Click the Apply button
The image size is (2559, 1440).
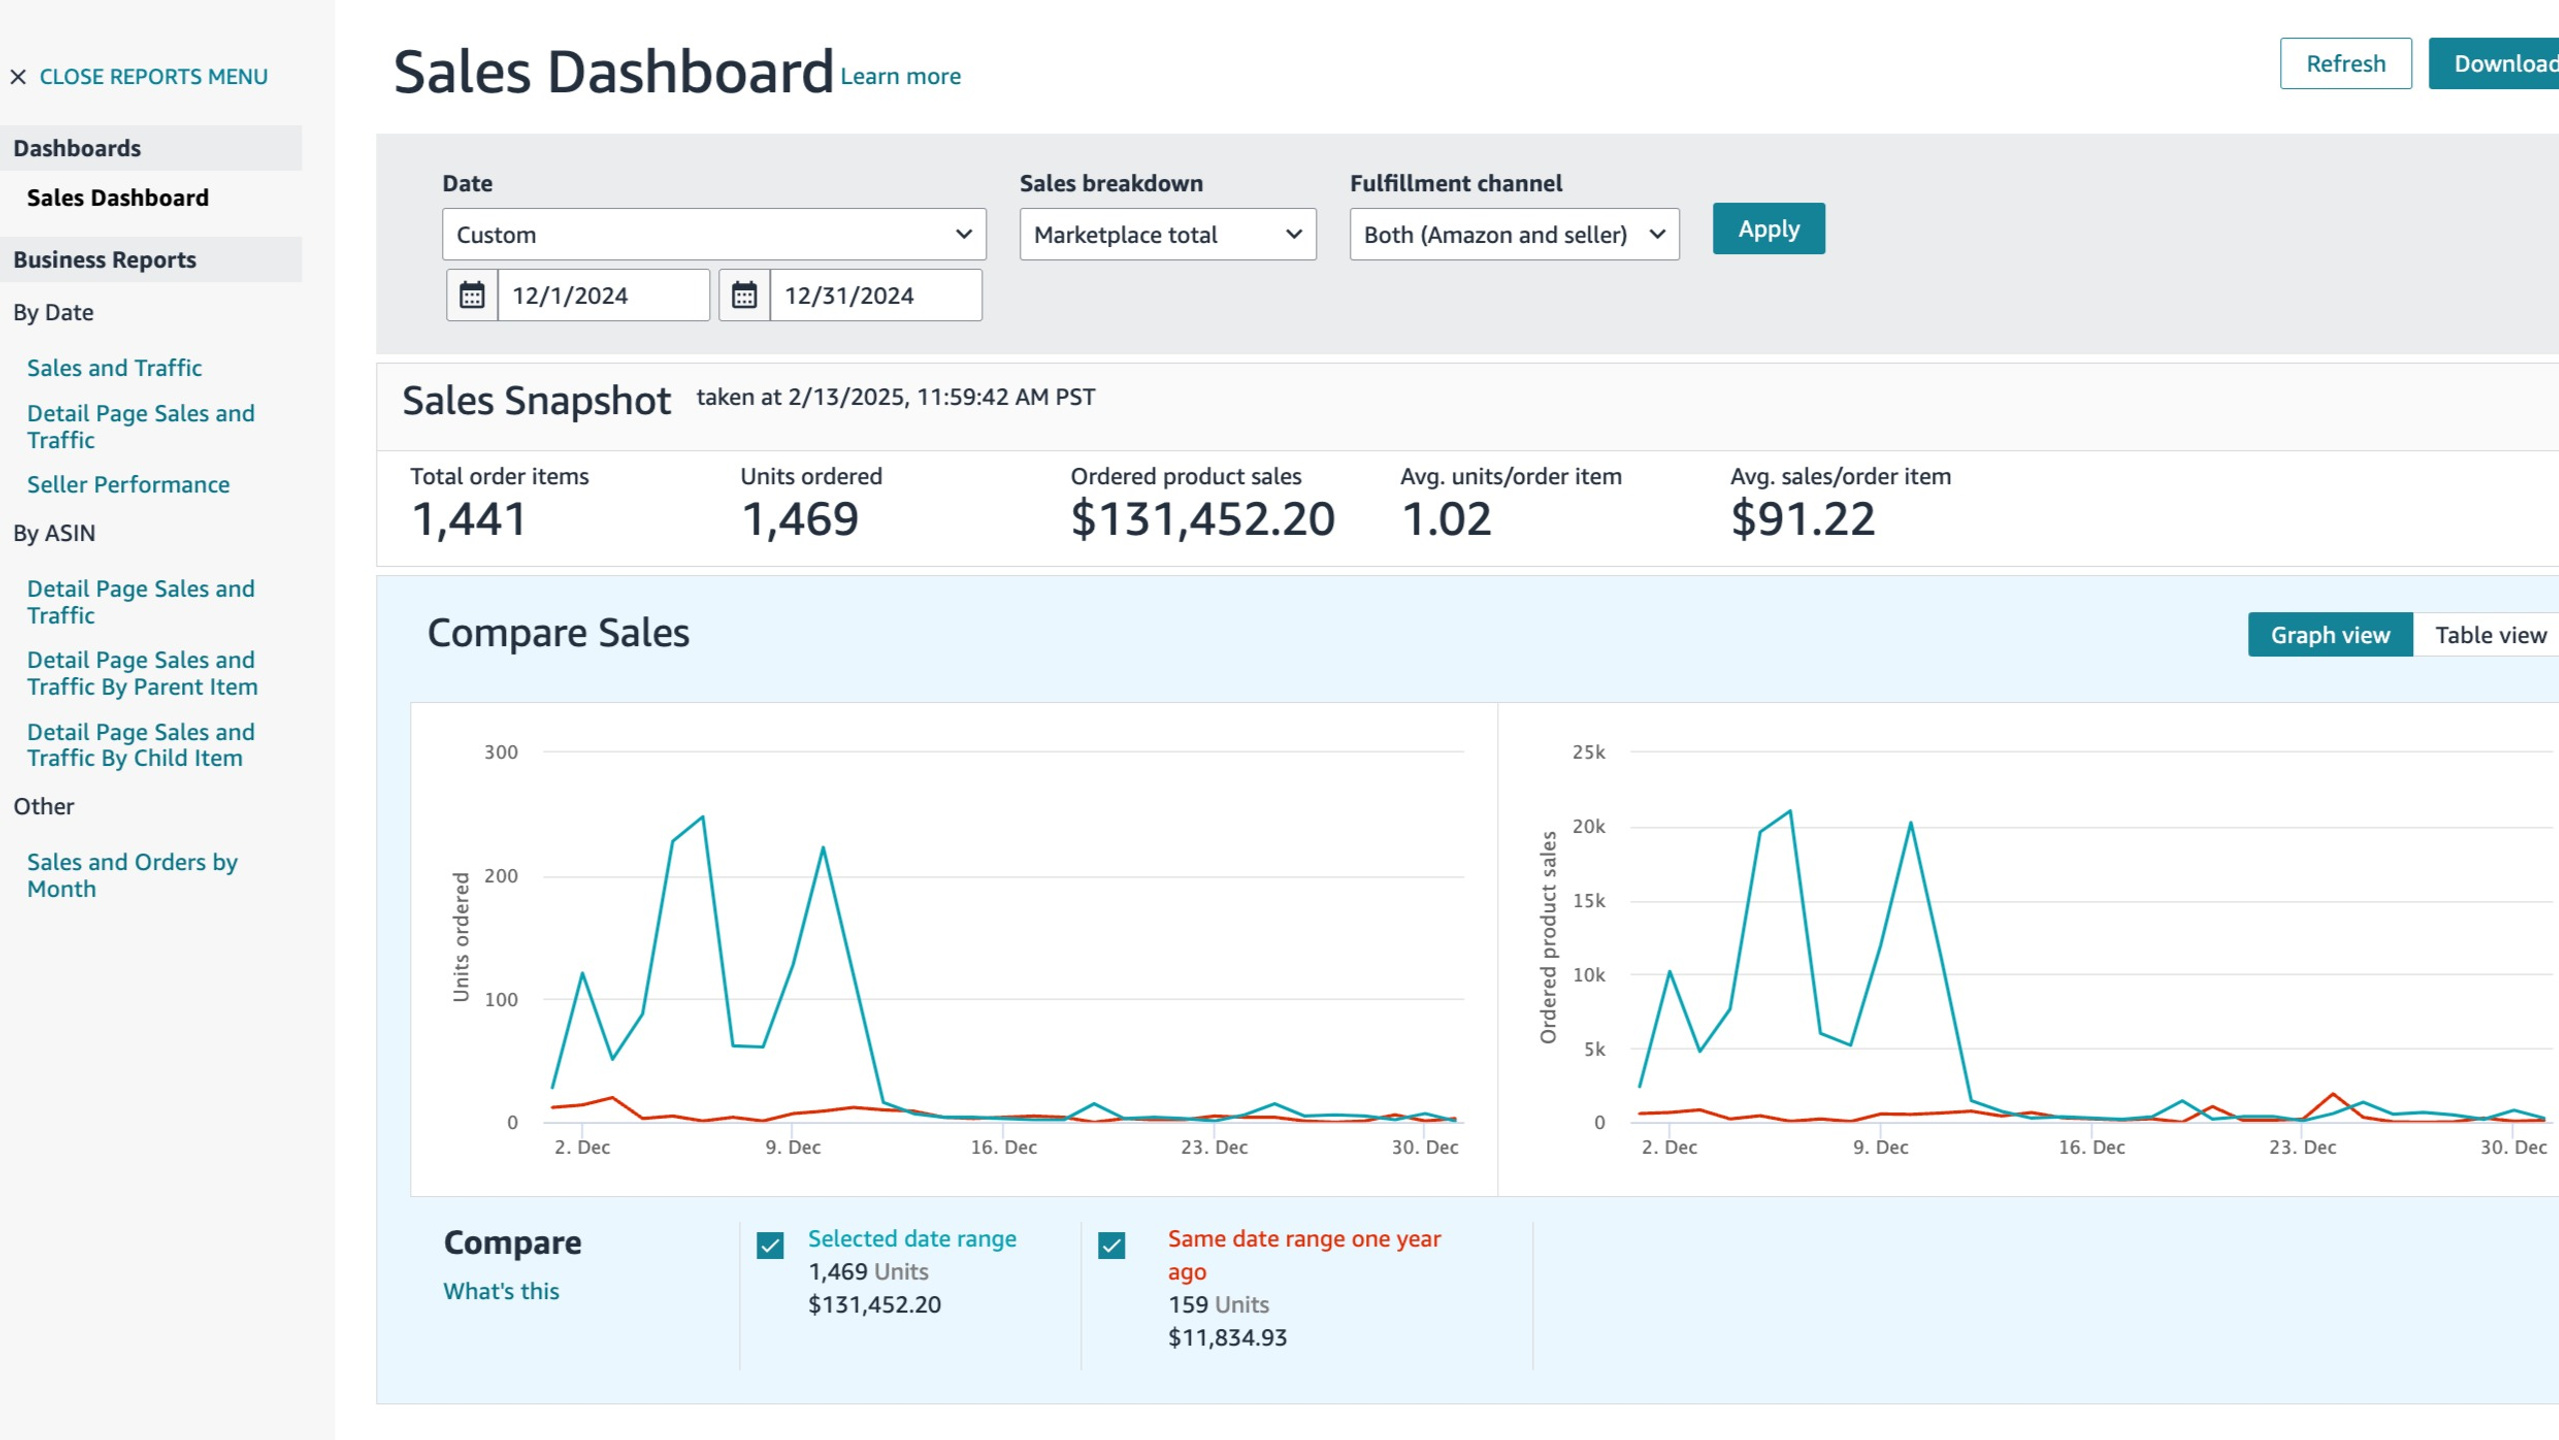point(1768,229)
